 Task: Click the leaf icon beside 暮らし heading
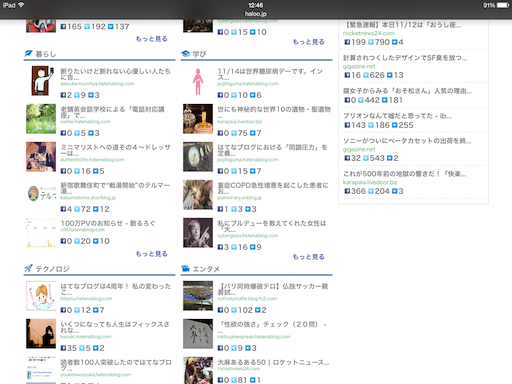point(28,53)
